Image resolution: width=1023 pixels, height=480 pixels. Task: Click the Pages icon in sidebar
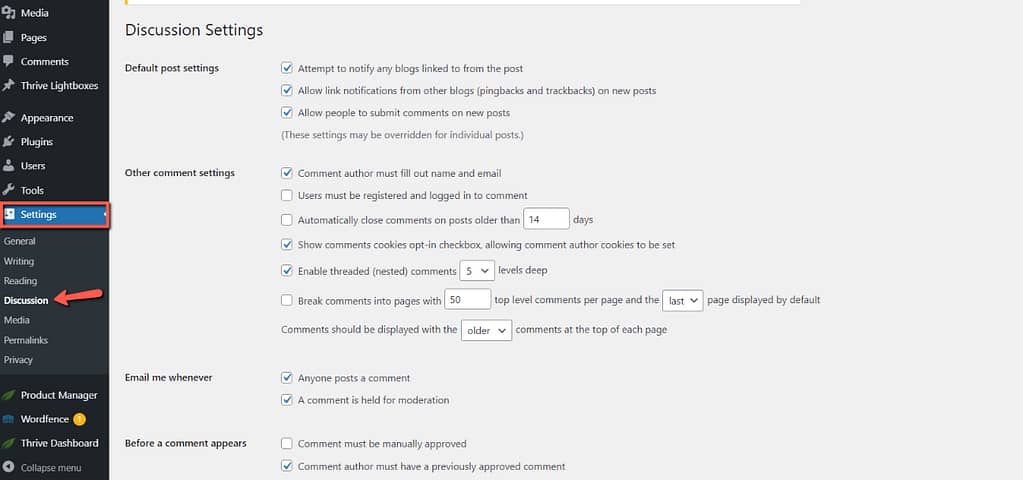pyautogui.click(x=8, y=37)
